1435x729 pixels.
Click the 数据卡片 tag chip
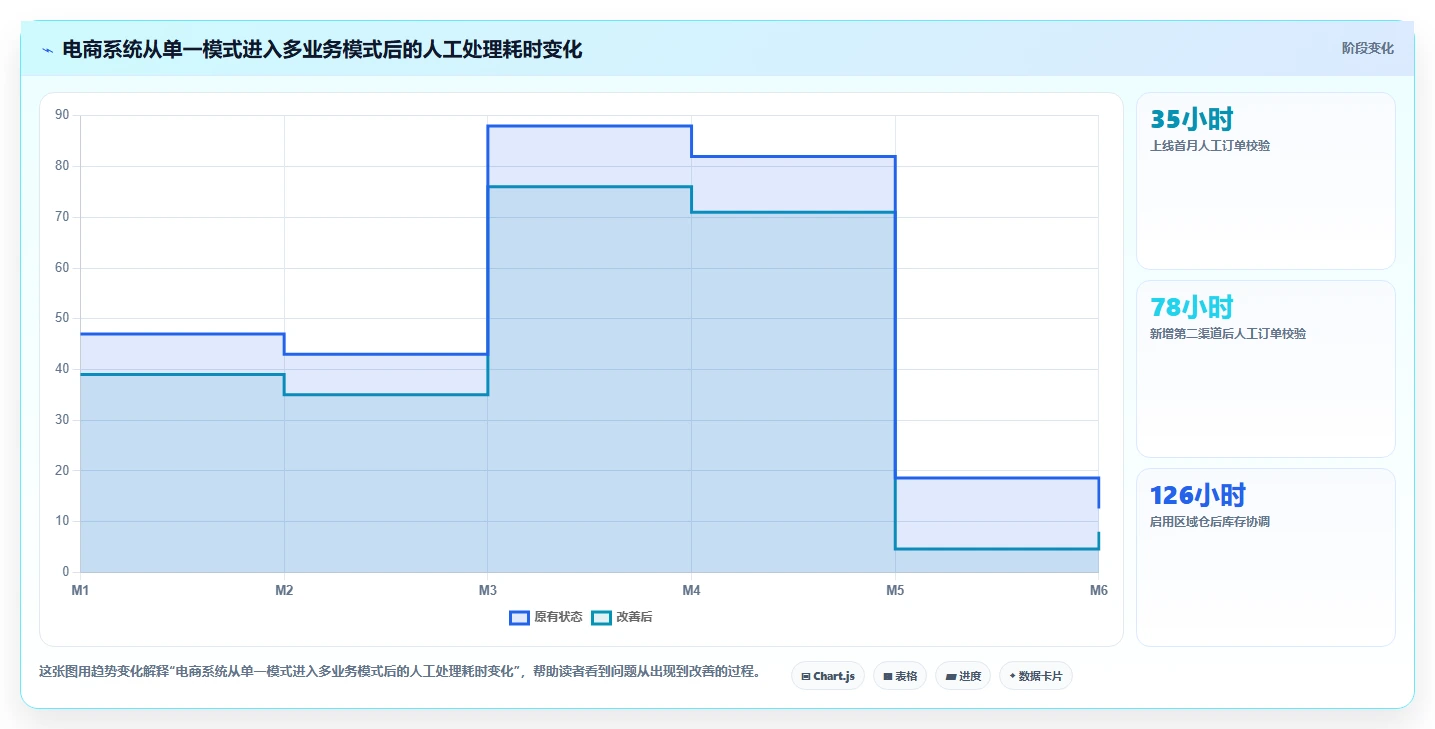[1036, 676]
